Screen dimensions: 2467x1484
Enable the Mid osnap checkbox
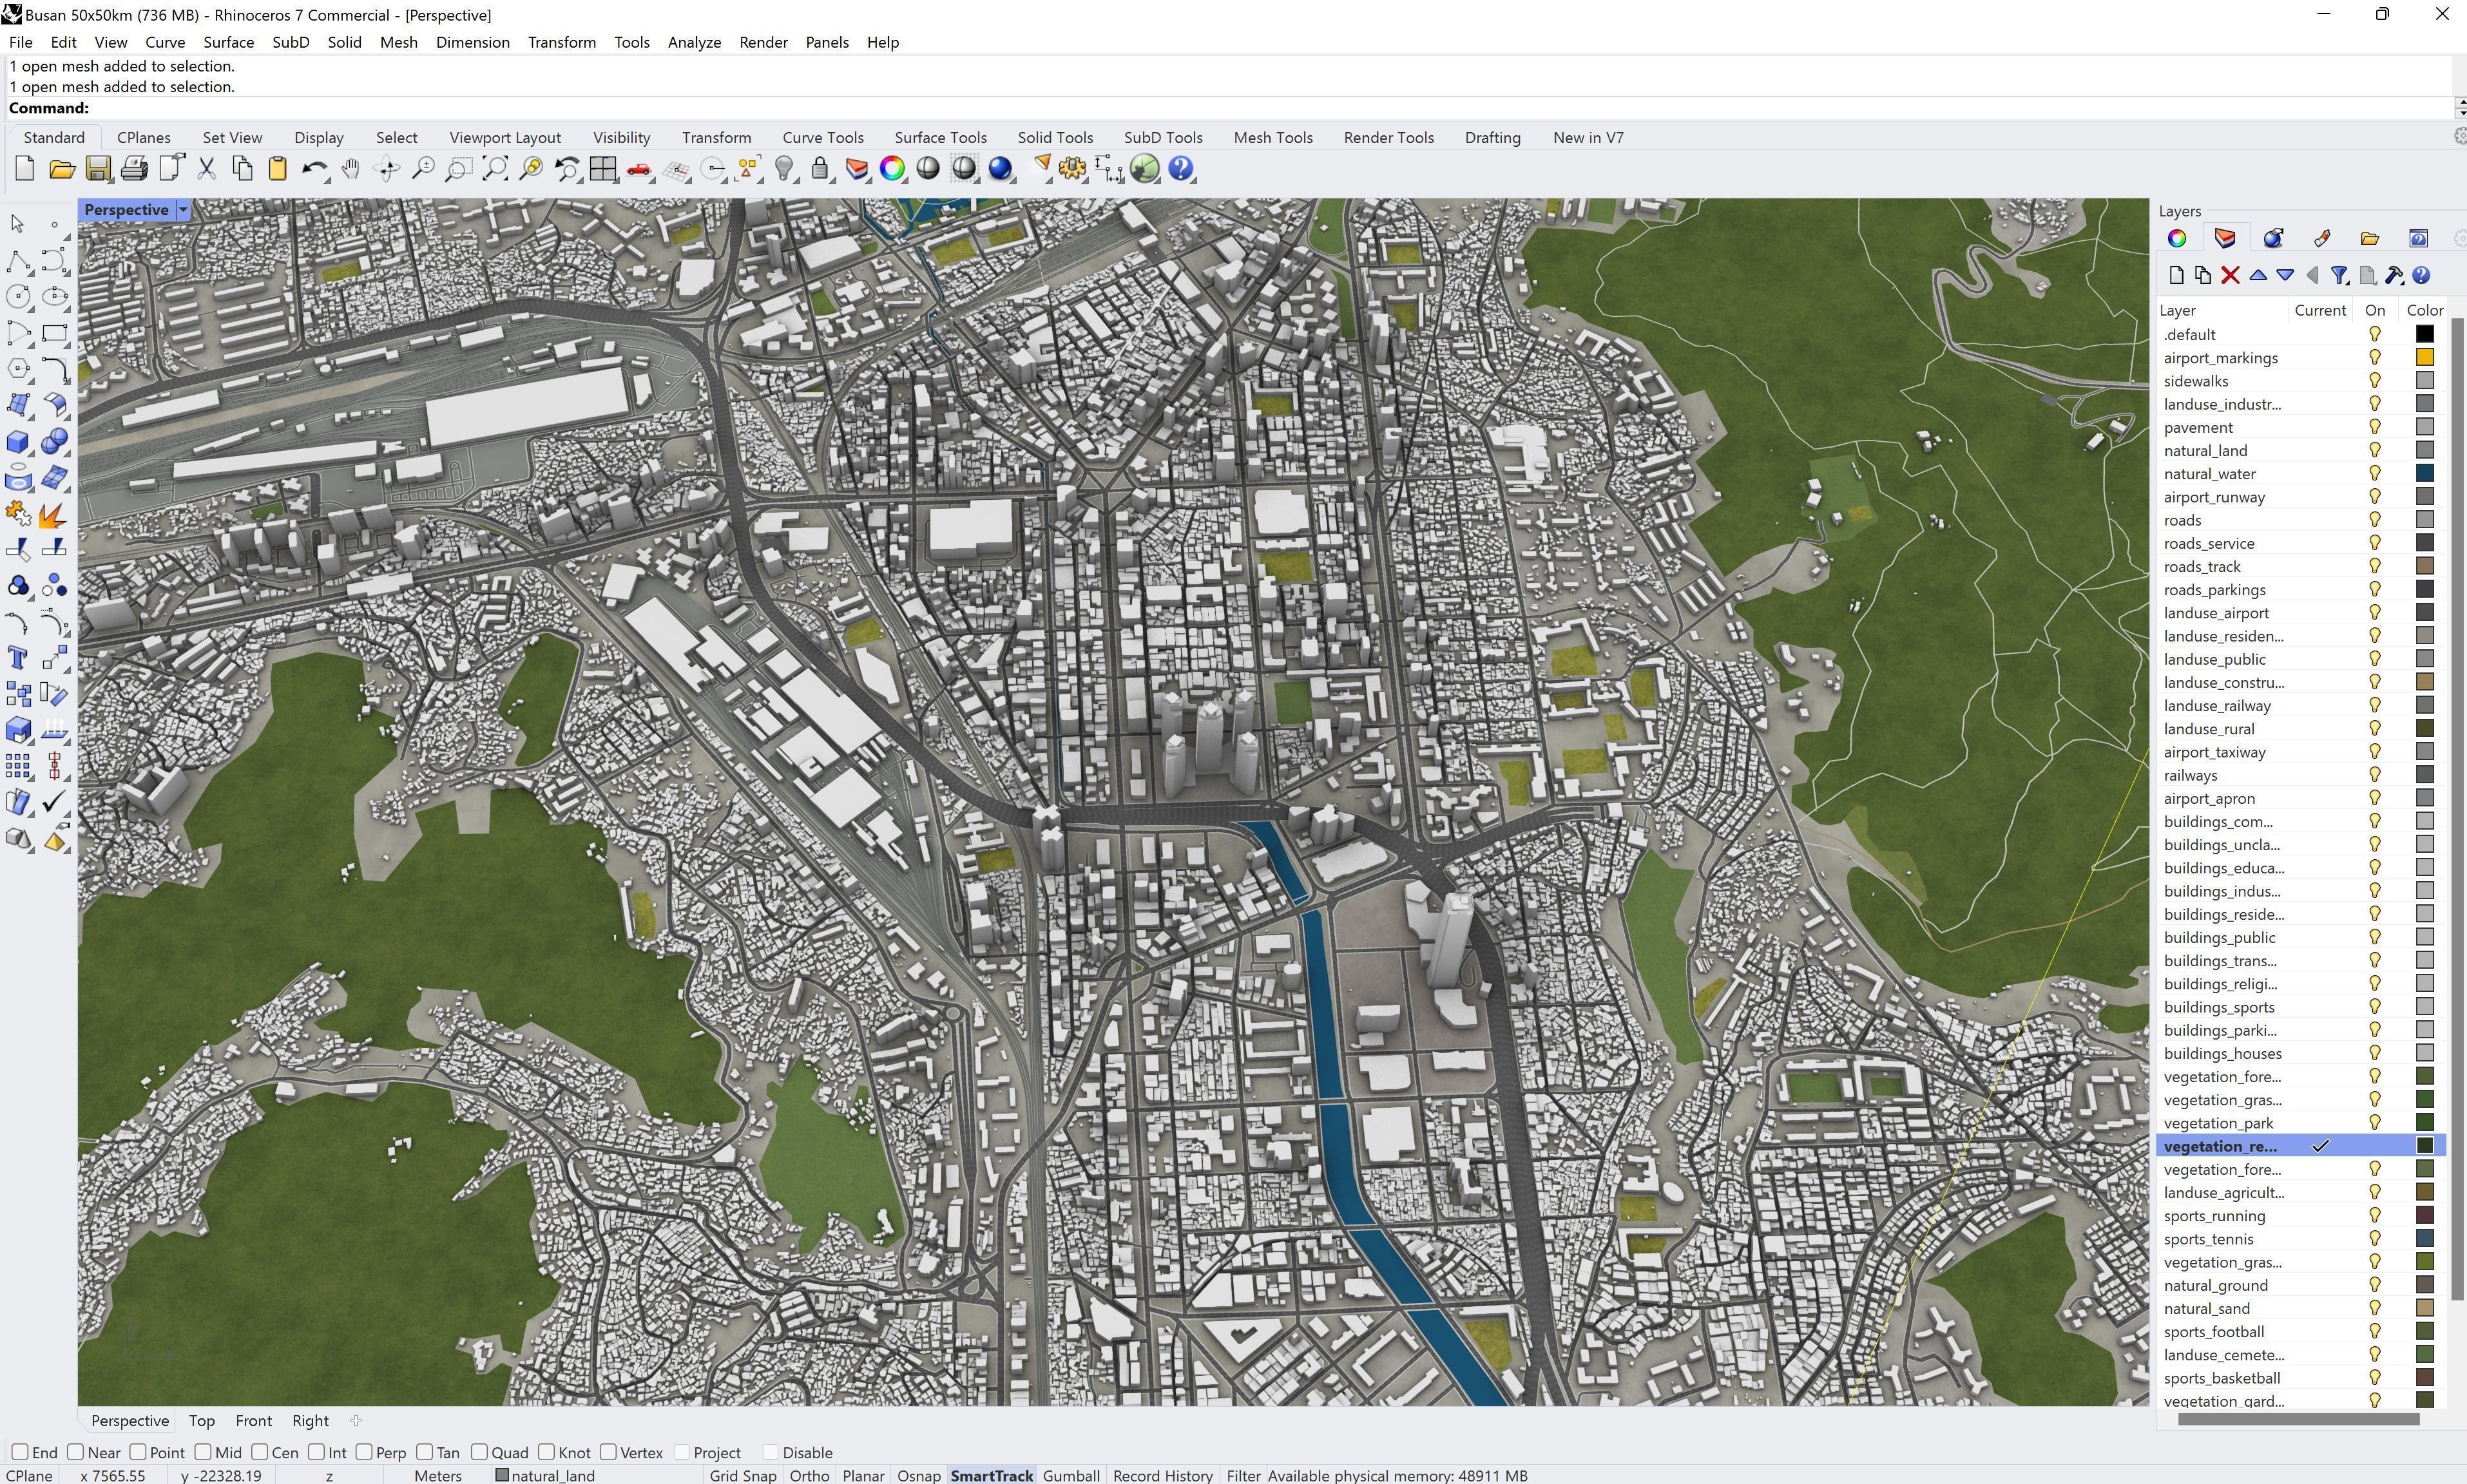point(203,1452)
